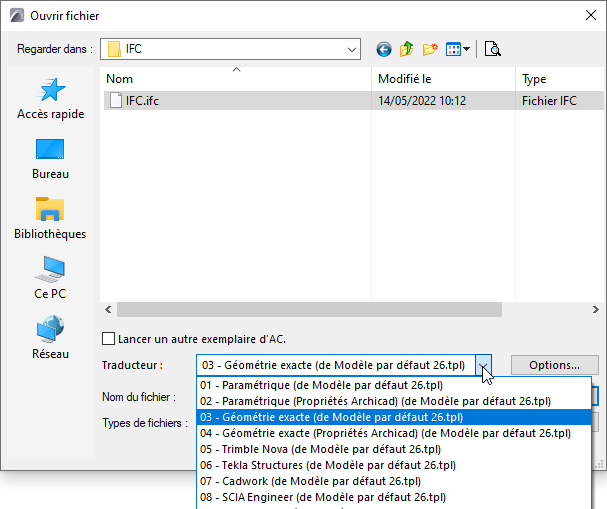Sort by Modifié le column
The width and height of the screenshot is (607, 509).
tap(443, 79)
